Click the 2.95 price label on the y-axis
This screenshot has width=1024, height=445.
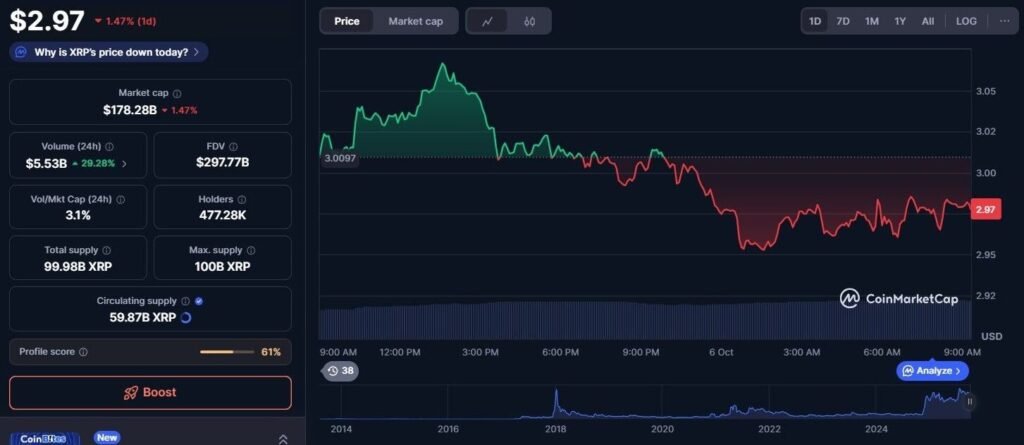986,254
